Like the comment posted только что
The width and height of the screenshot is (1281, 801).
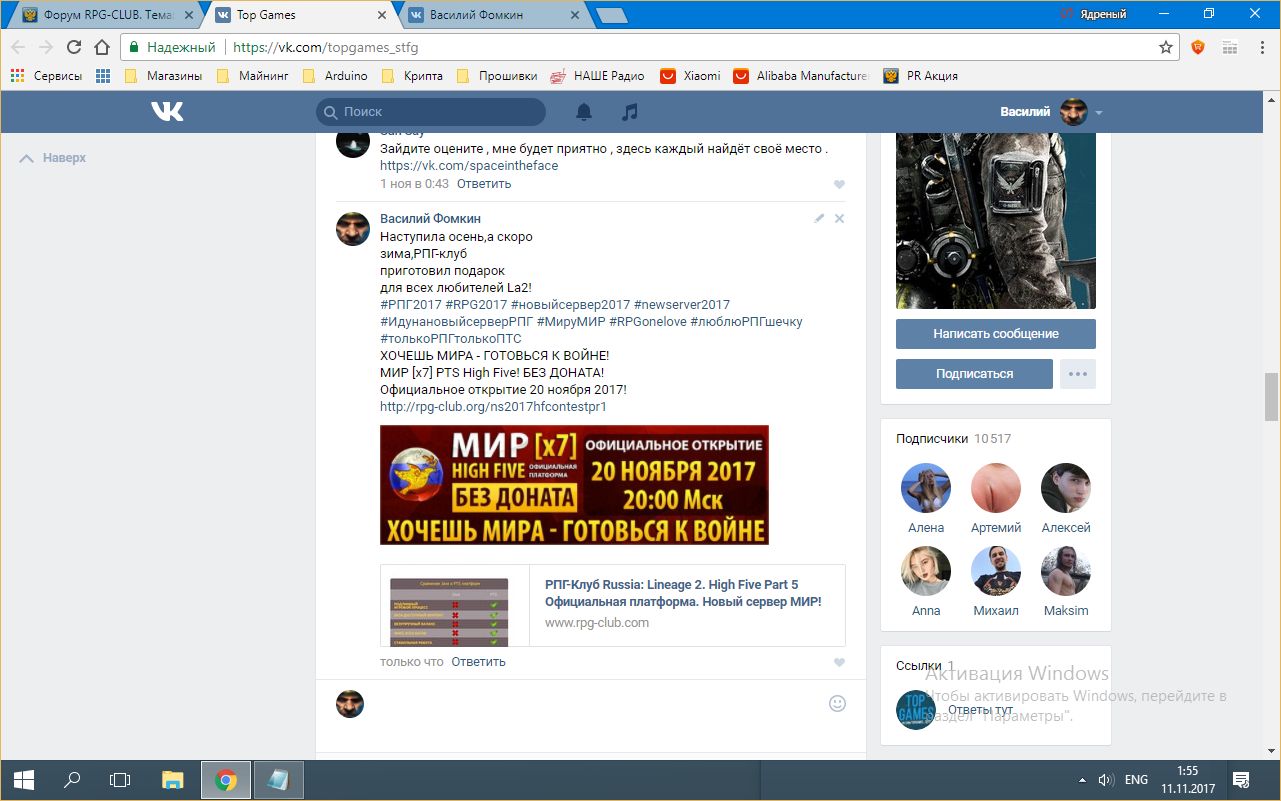coord(839,662)
